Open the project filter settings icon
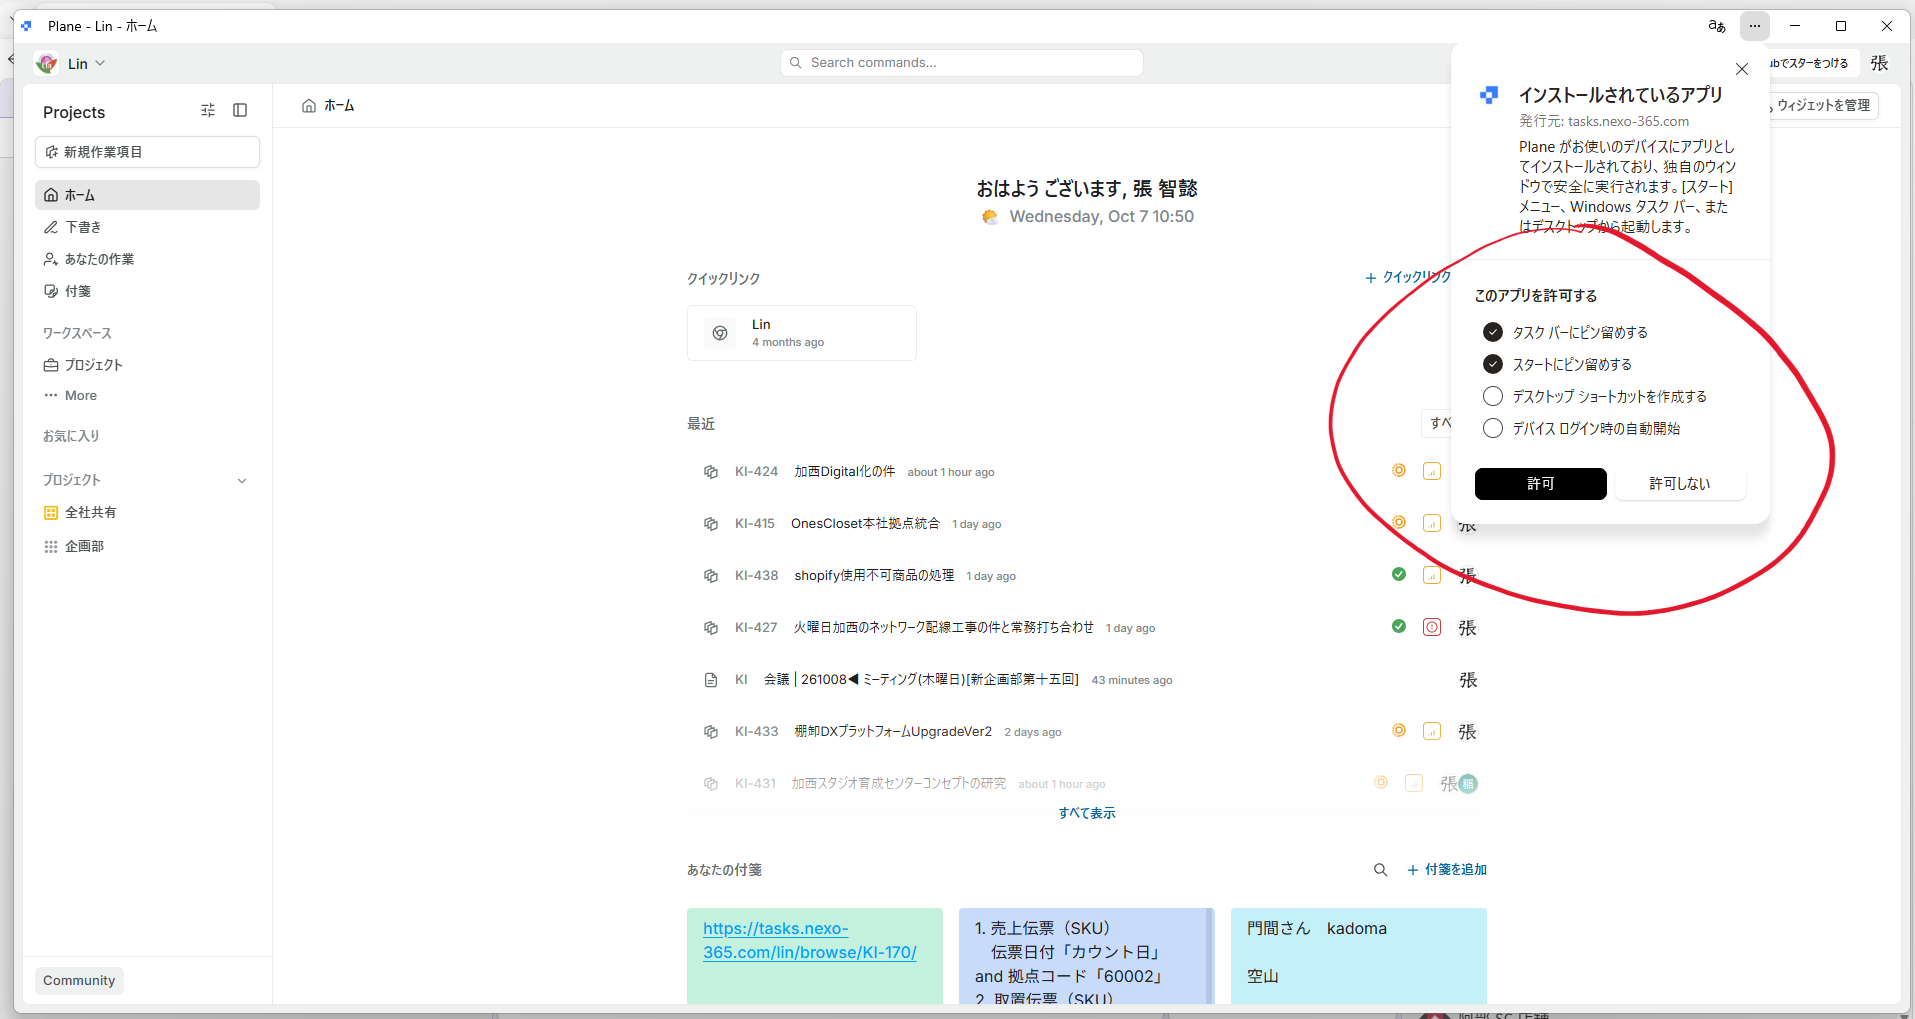1915x1019 pixels. [x=208, y=111]
